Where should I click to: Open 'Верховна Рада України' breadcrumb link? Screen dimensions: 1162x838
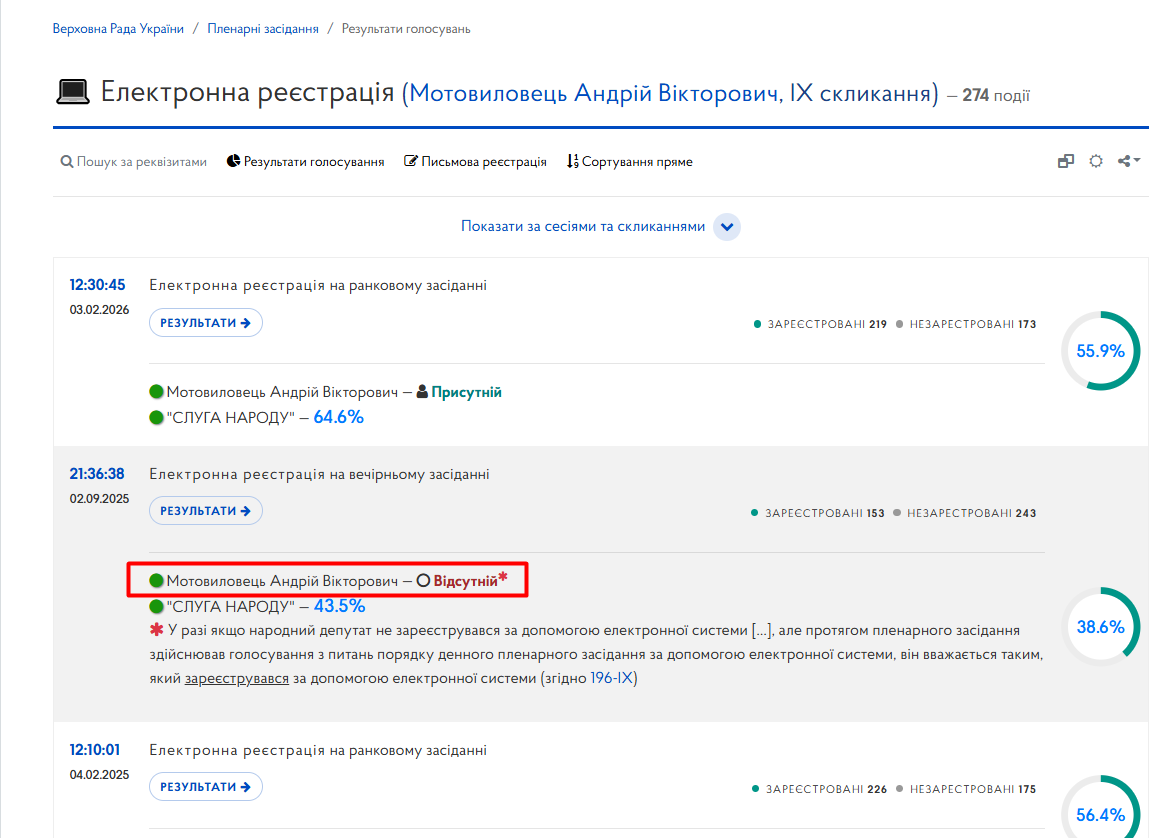tap(118, 29)
